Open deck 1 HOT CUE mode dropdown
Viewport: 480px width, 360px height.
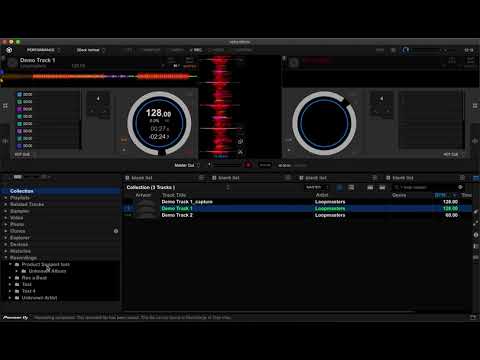pos(25,154)
